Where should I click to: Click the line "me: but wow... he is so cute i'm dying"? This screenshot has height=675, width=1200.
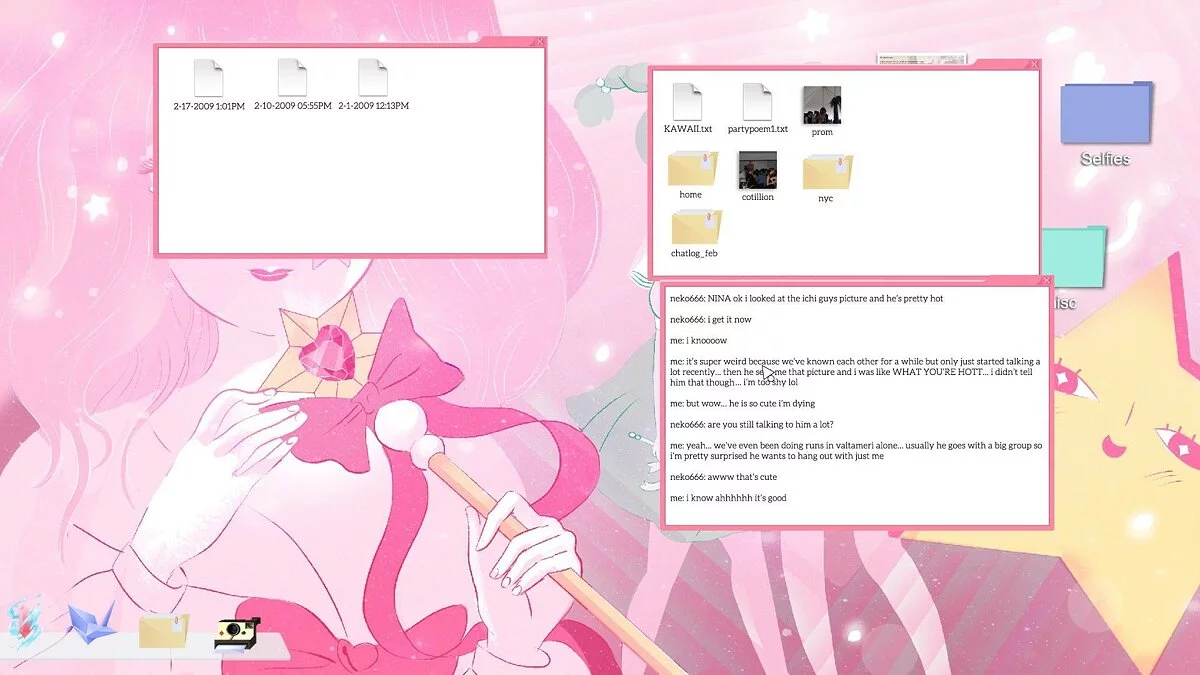[742, 403]
